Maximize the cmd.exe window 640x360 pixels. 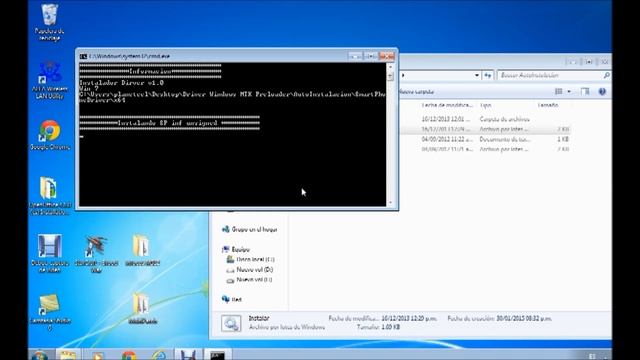pyautogui.click(x=370, y=56)
